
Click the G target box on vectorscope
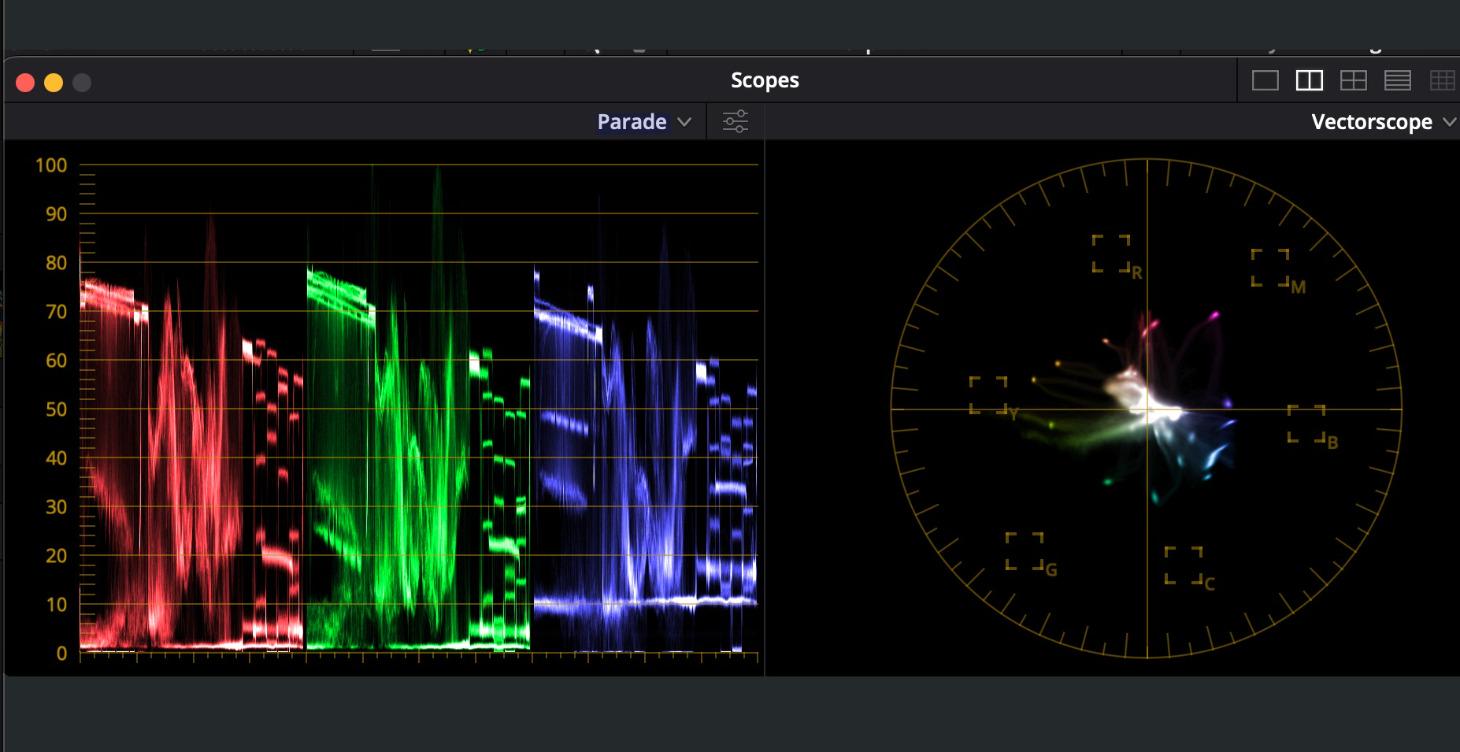pyautogui.click(x=1025, y=551)
